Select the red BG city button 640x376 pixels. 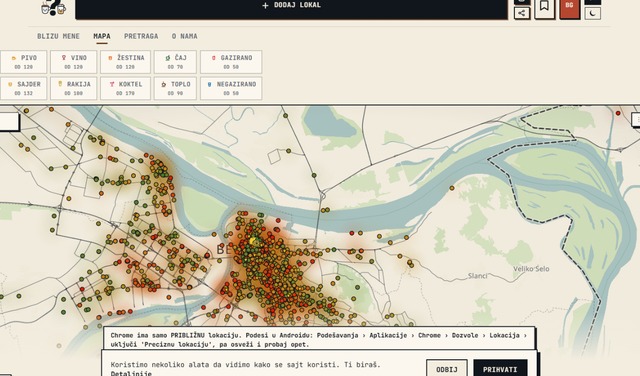569,8
